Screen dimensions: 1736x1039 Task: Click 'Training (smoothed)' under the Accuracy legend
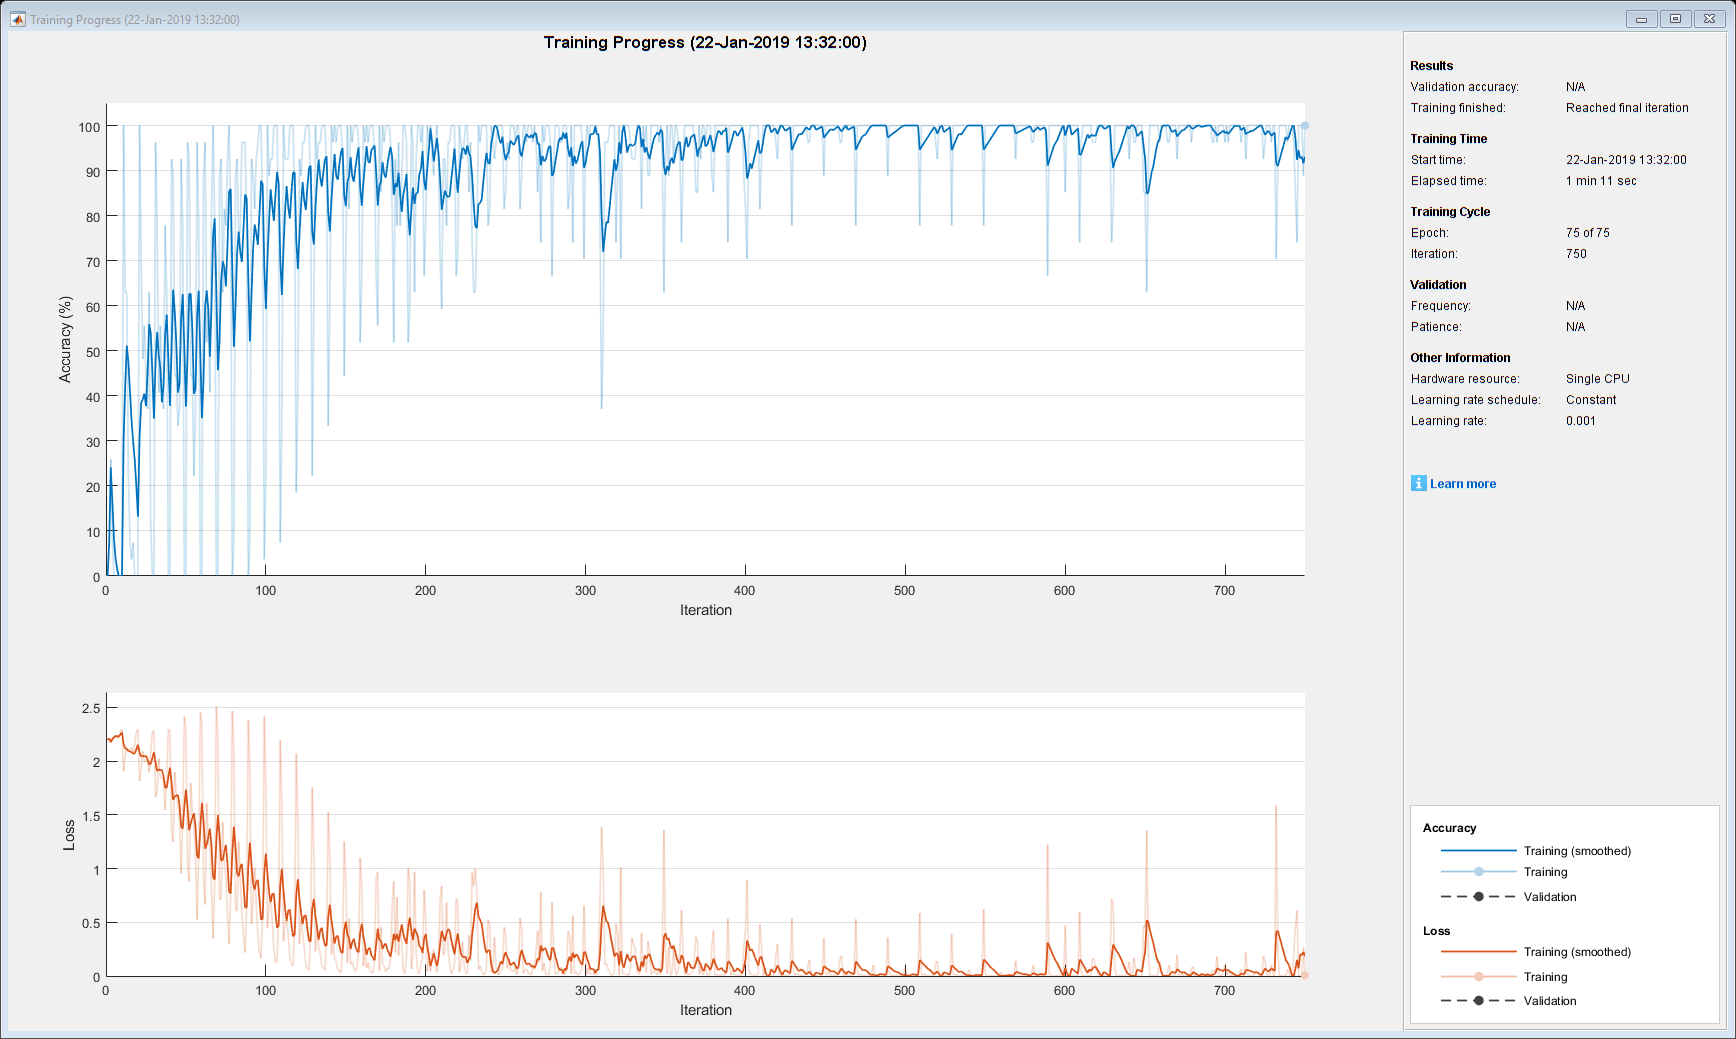click(x=1577, y=851)
